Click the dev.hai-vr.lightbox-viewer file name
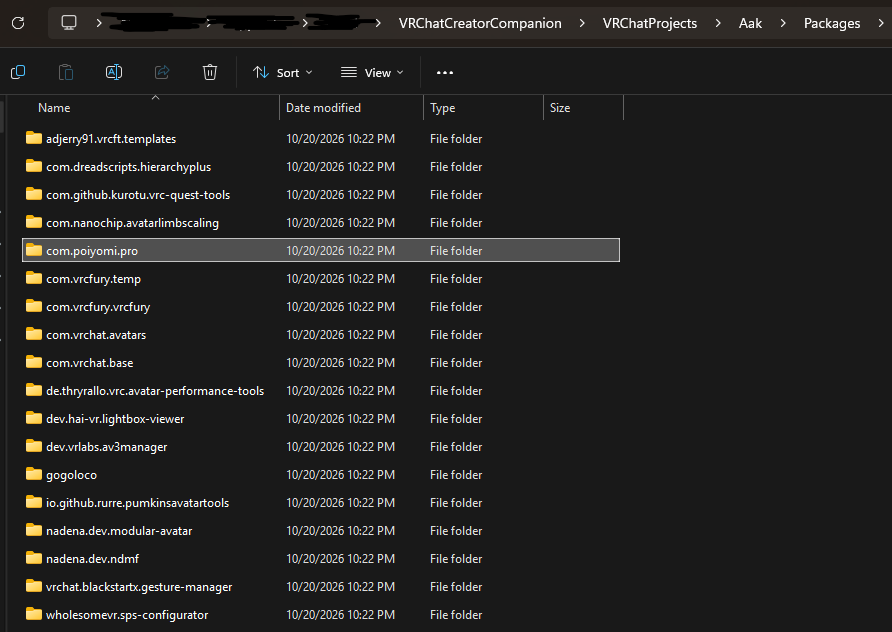 [115, 419]
